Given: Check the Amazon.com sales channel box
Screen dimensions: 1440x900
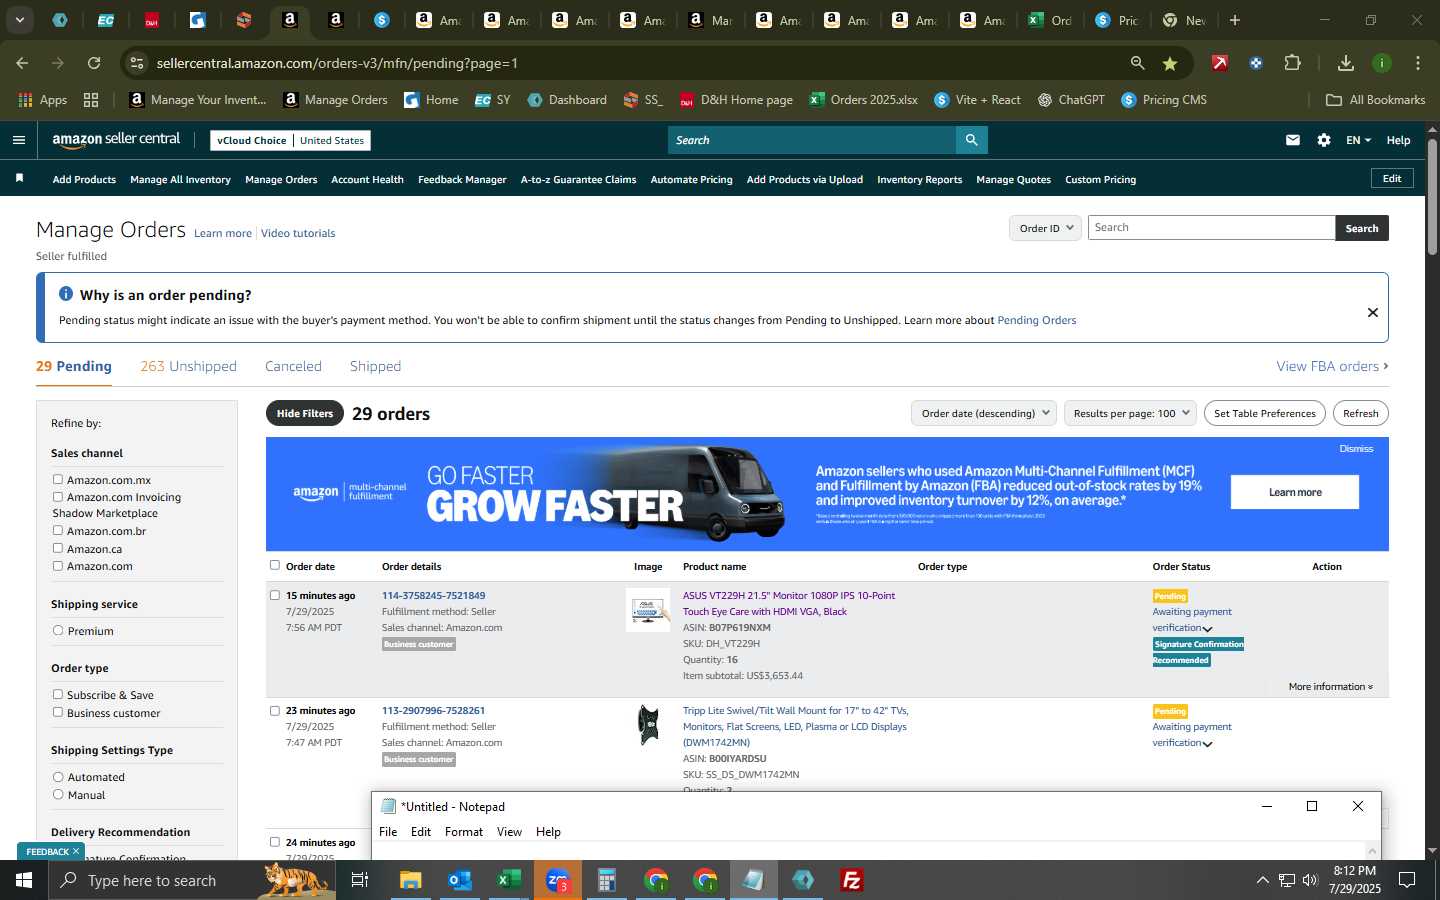Looking at the screenshot, I should pyautogui.click(x=58, y=566).
